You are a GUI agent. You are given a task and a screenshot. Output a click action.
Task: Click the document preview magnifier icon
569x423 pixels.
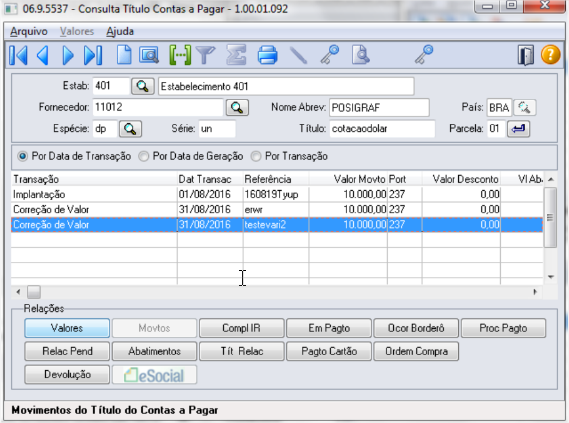pos(361,55)
